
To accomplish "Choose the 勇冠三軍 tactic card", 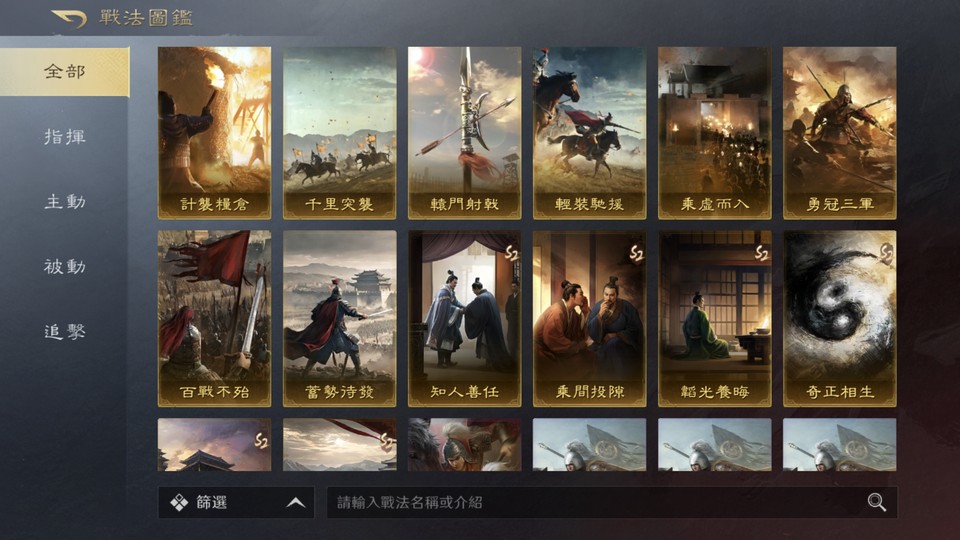I will coord(839,133).
